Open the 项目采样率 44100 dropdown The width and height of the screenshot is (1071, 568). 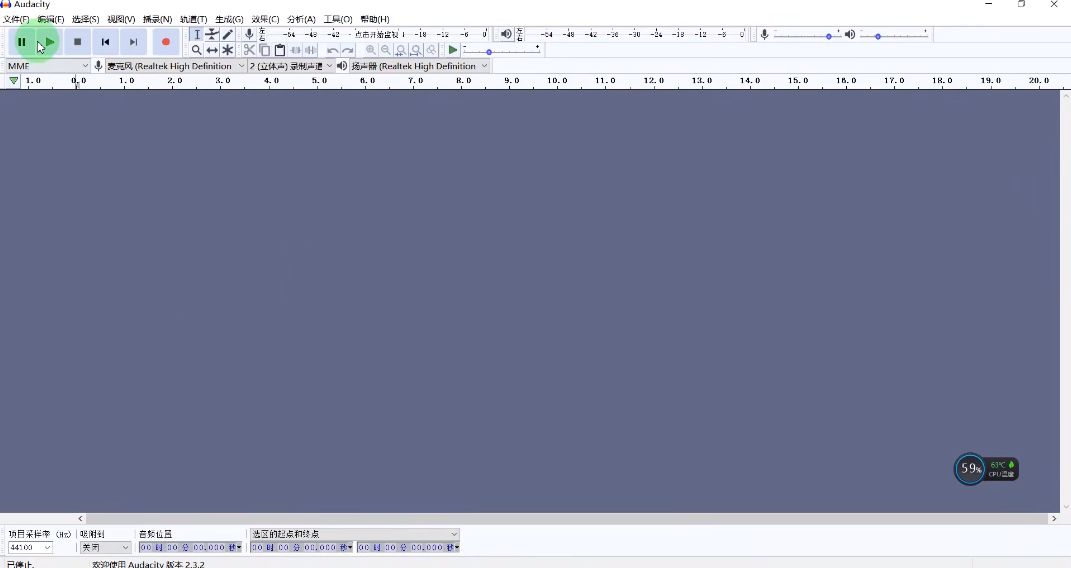(30, 548)
